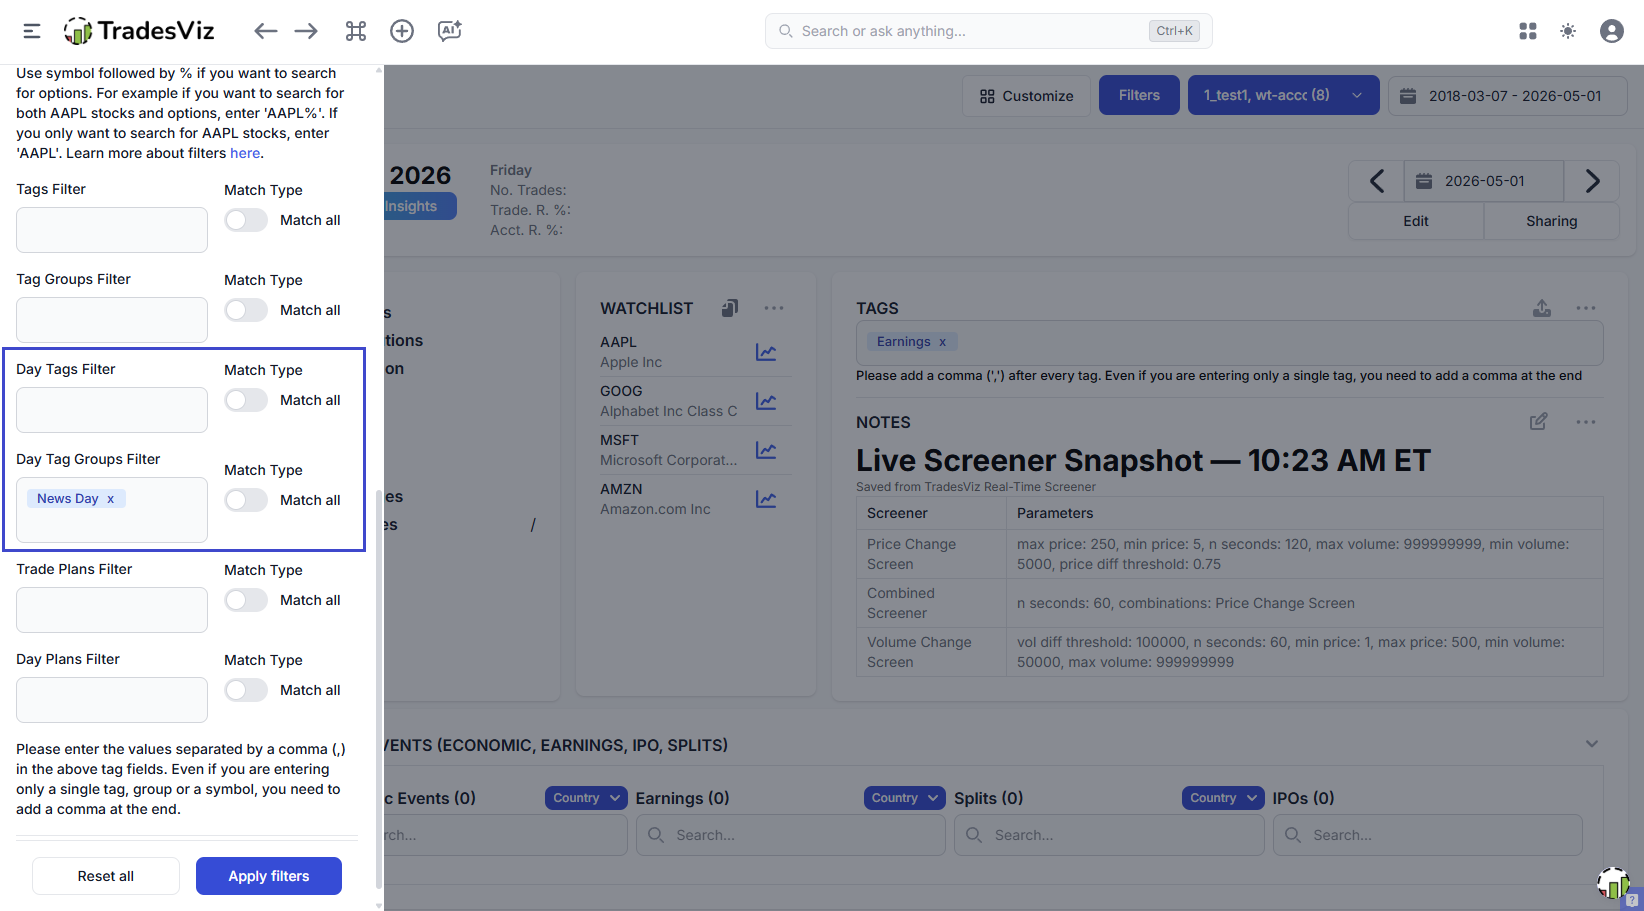Go back with the left arrow icon
The image size is (1644, 911).
[x=265, y=31]
